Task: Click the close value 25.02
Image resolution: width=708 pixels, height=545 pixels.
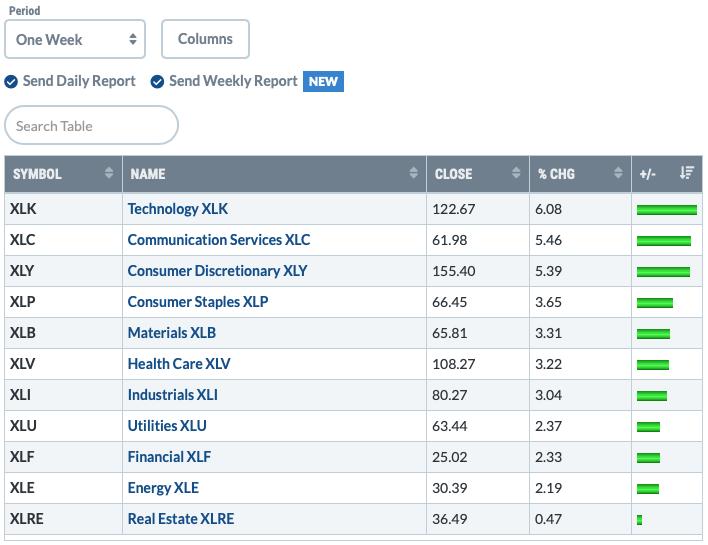Action: [449, 457]
